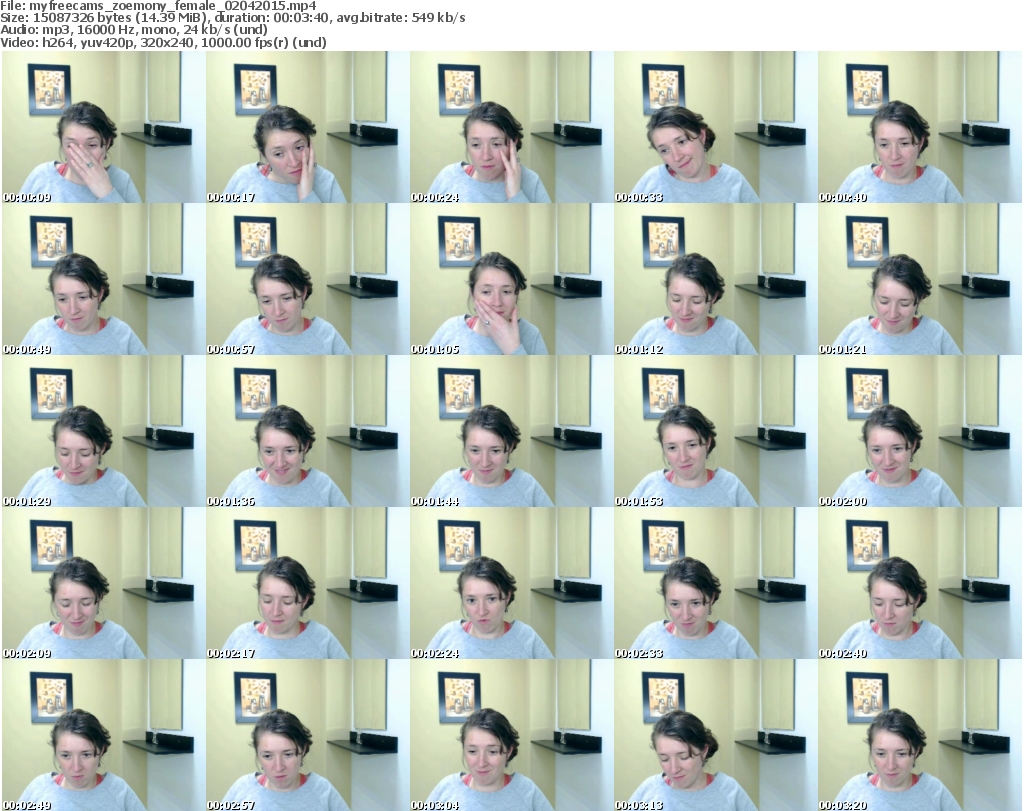Select the thumbnail timestamped 00:00:24
Screen dimensions: 1024x811
coord(511,127)
